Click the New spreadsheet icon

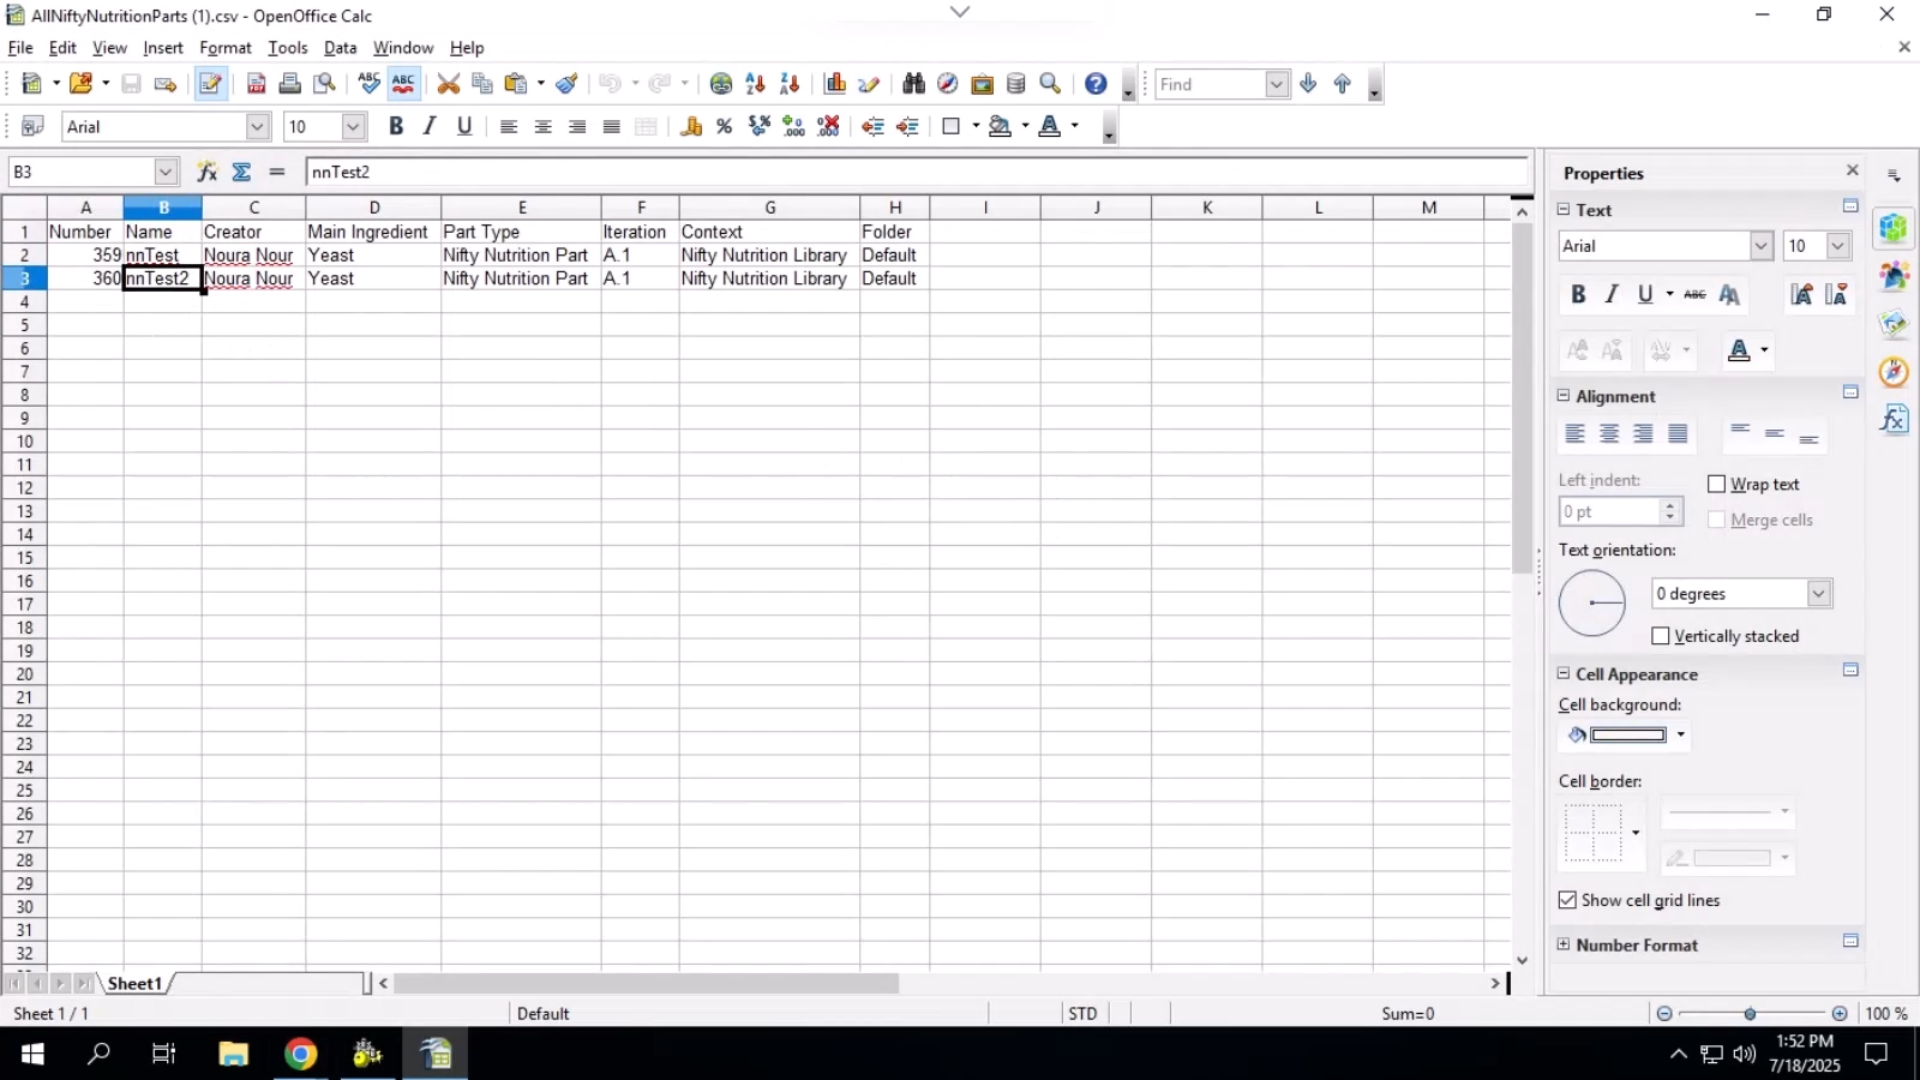(31, 84)
